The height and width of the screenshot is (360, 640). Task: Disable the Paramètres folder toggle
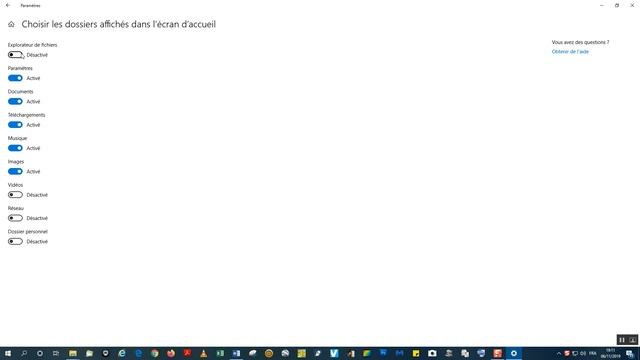click(x=15, y=78)
